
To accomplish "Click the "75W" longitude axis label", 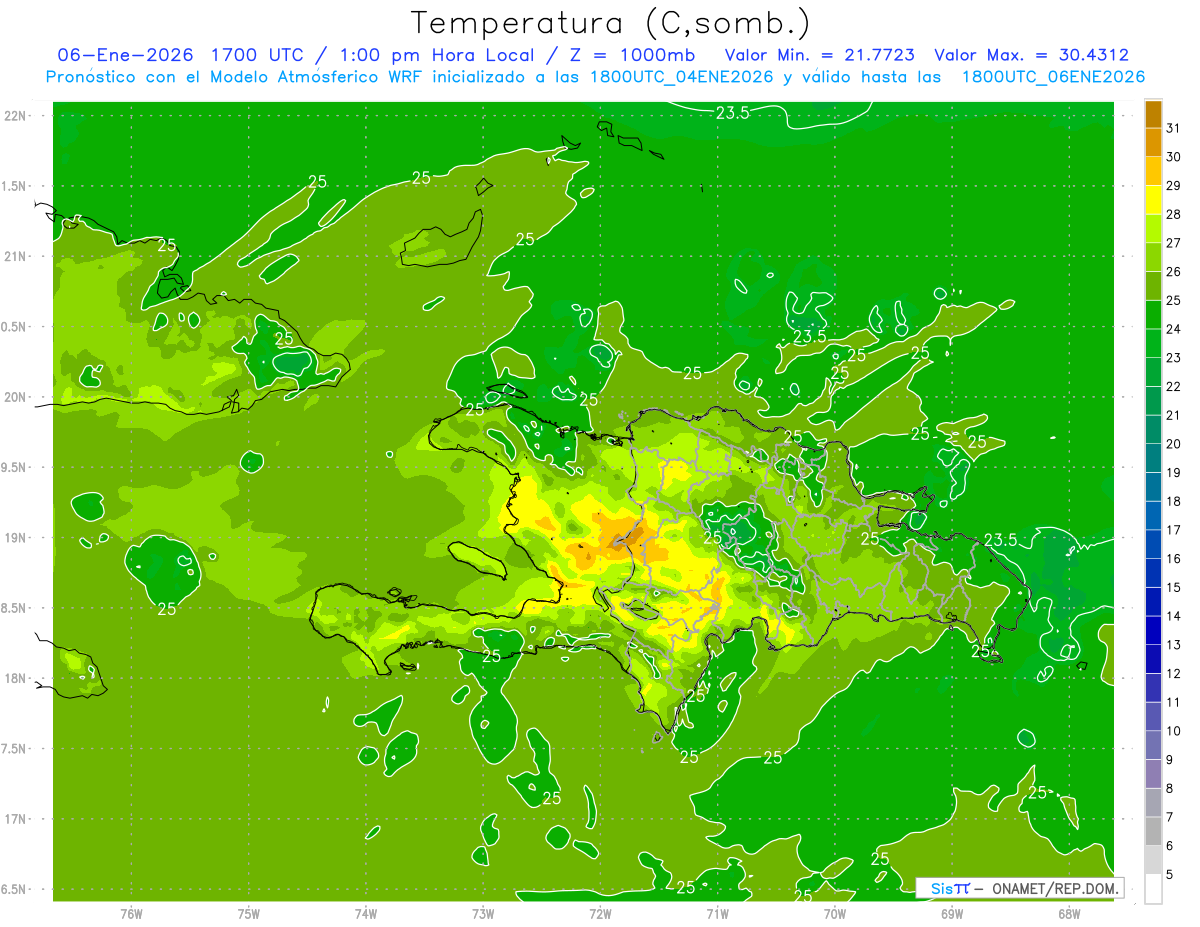I will click(x=249, y=914).
